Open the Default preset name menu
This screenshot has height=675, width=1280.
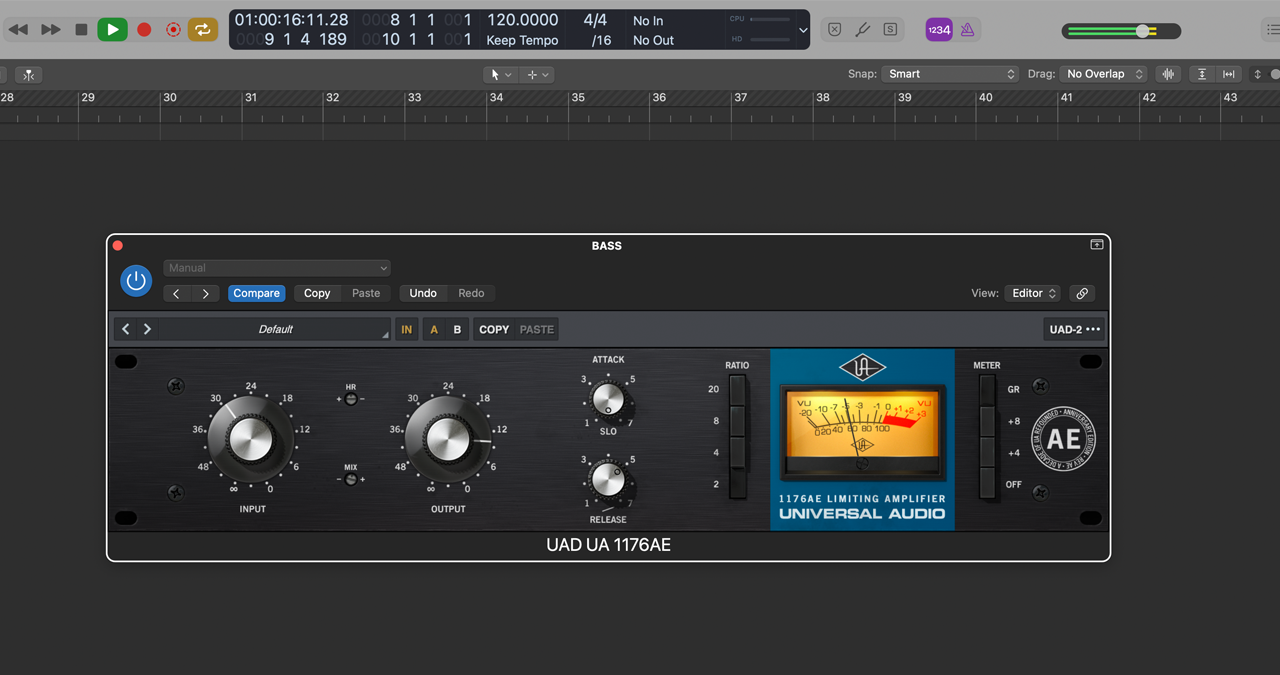coord(275,329)
